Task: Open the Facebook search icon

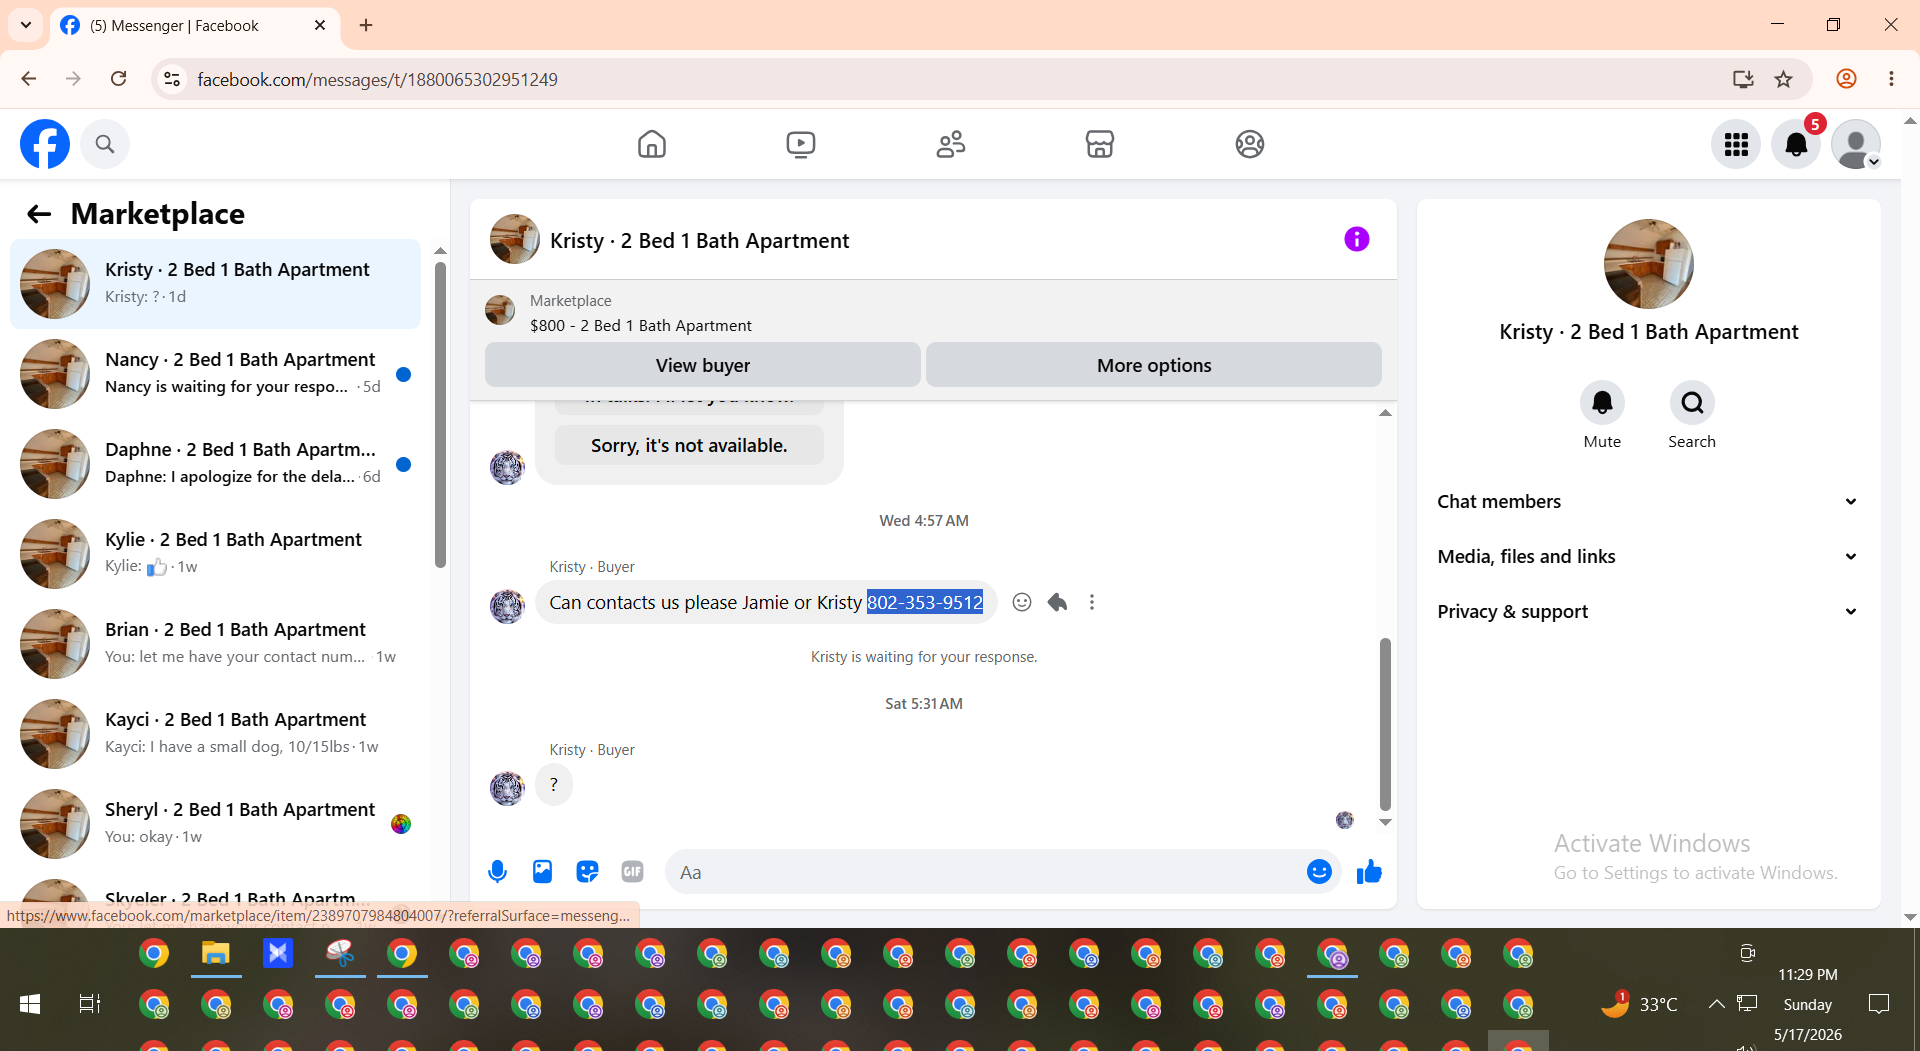Action: pos(105,144)
